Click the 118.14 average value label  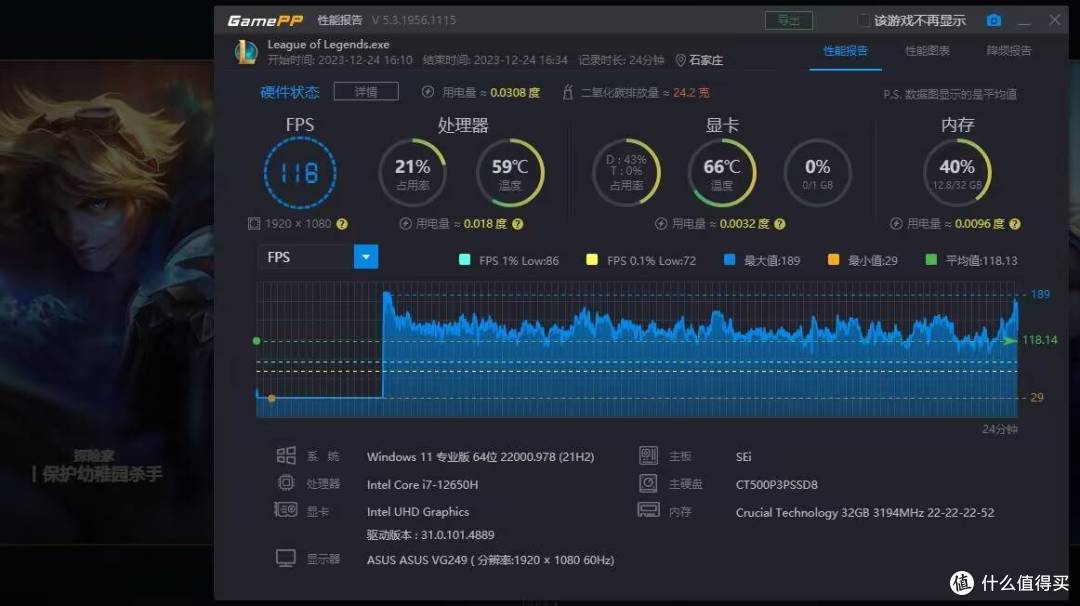pos(1039,339)
